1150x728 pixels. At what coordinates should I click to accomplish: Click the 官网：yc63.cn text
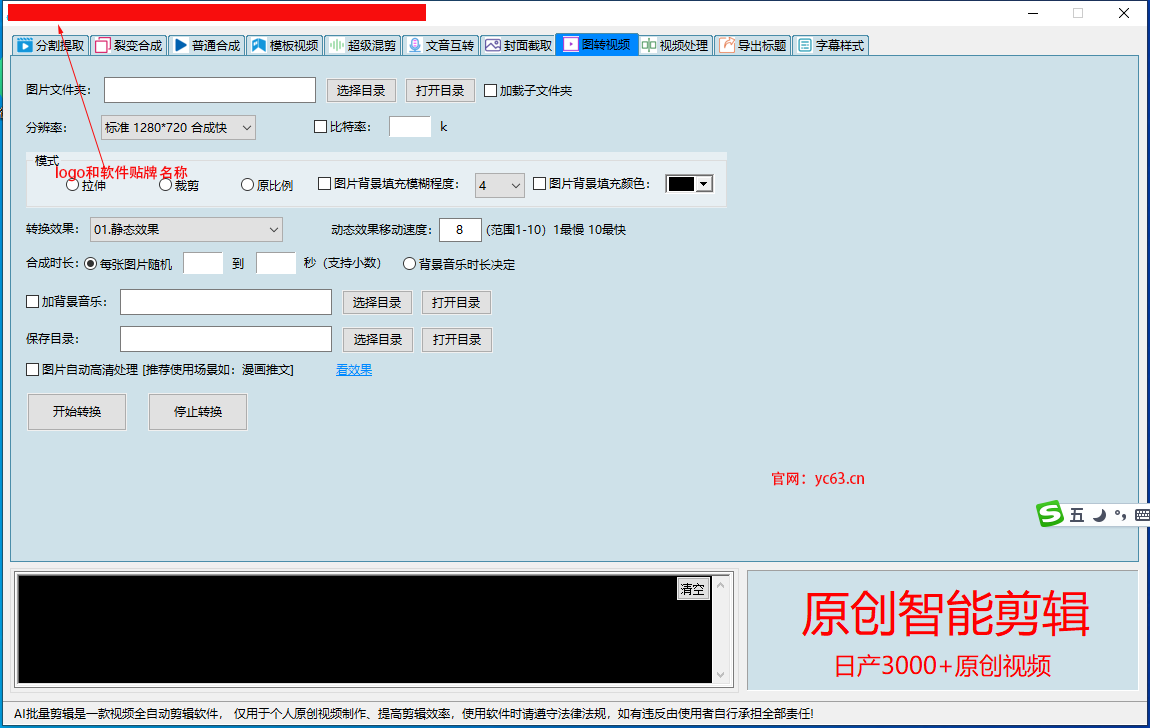[x=818, y=478]
